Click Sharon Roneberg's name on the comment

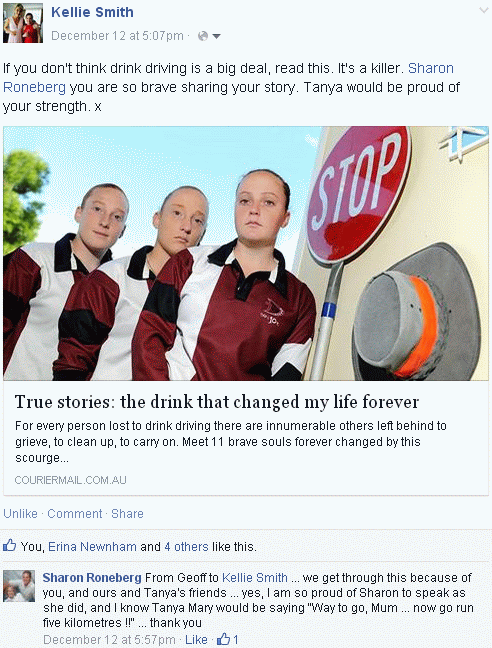pyautogui.click(x=92, y=577)
